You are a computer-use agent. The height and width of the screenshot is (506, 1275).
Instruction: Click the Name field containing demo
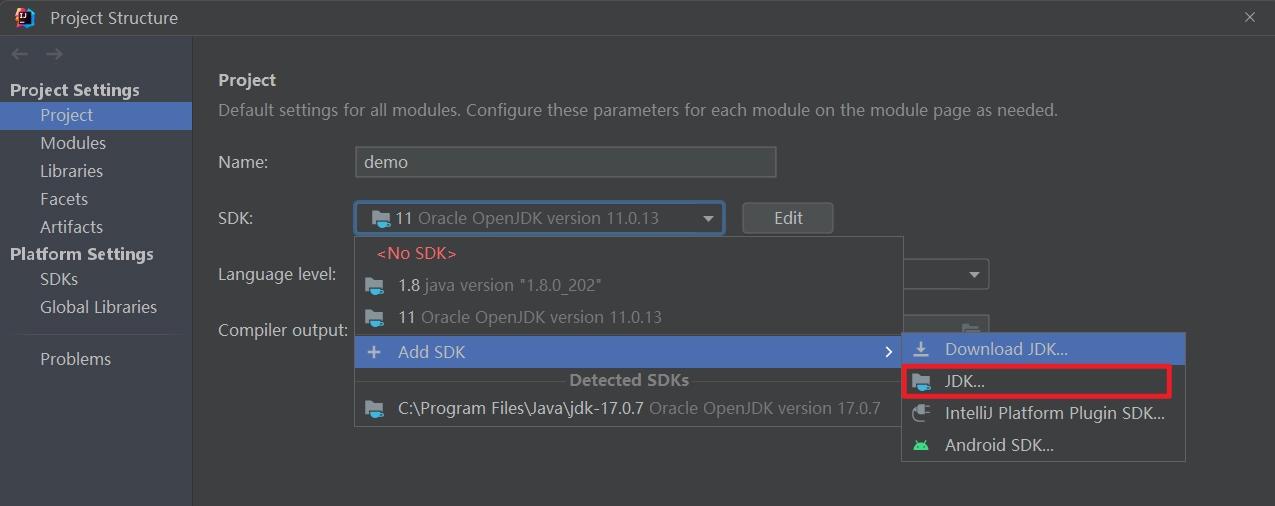[x=566, y=162]
